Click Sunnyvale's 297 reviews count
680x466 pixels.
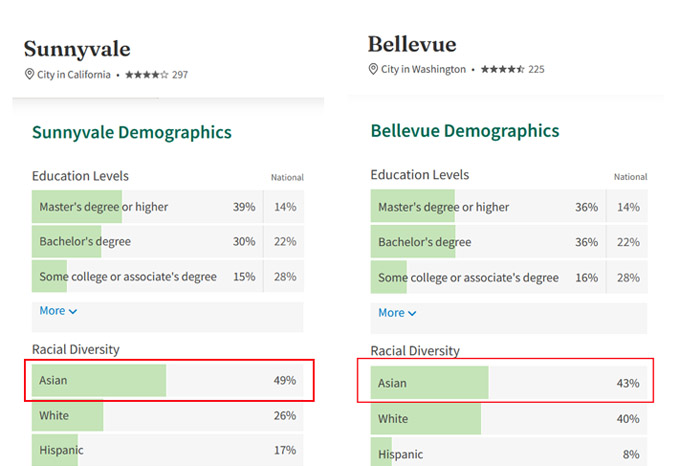point(180,75)
